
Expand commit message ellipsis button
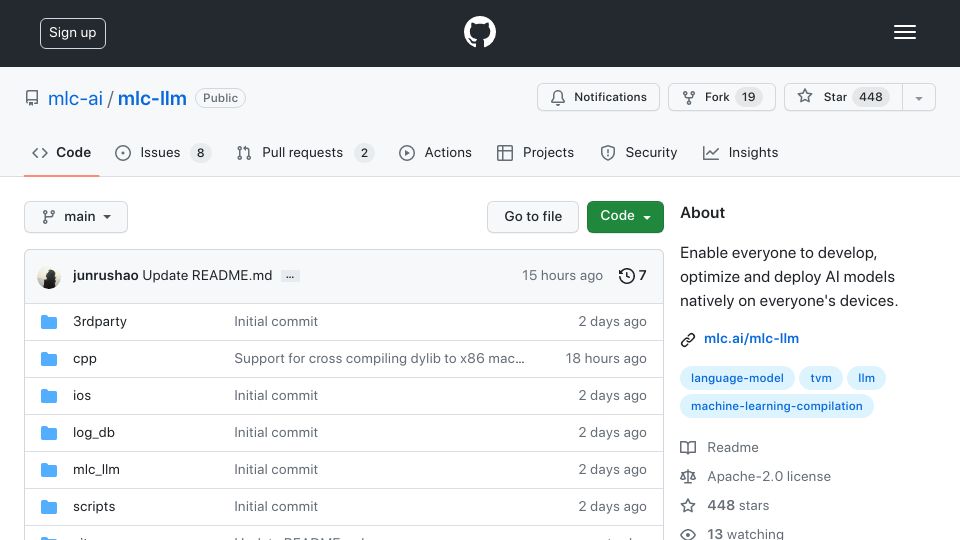(x=290, y=277)
